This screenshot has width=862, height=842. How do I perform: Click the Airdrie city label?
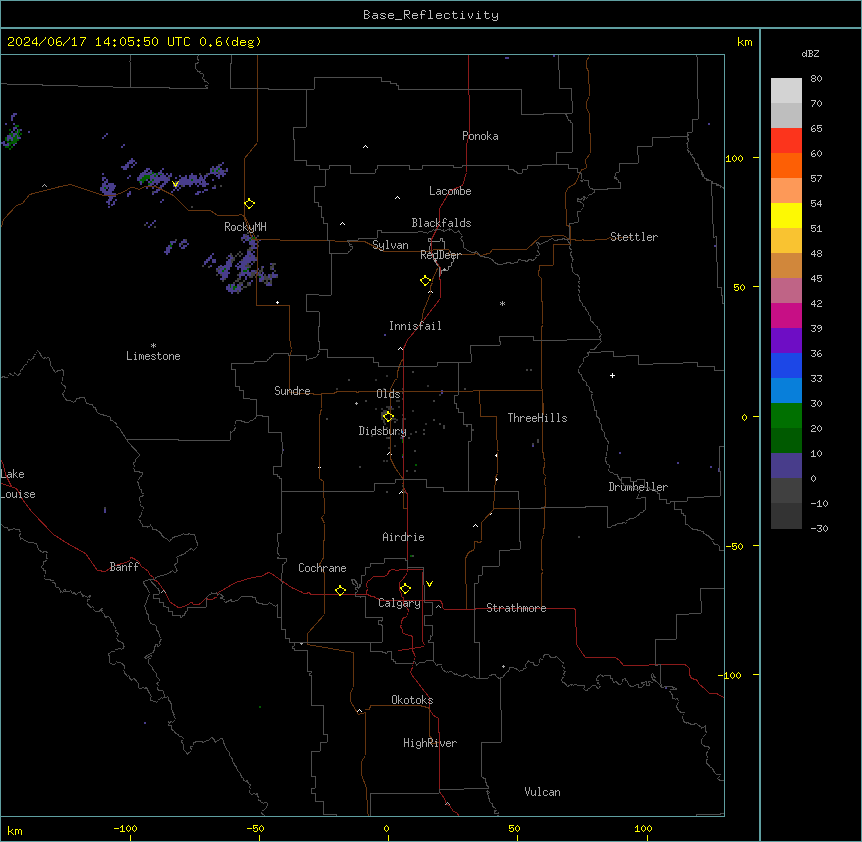tap(403, 537)
